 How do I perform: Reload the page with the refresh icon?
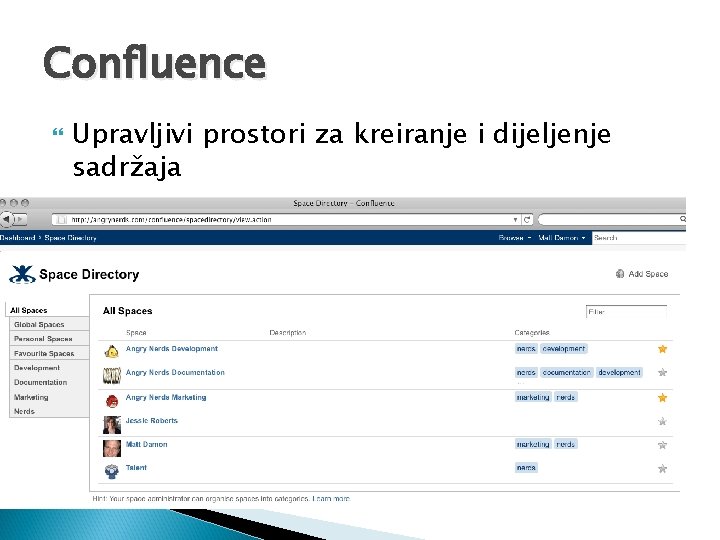tap(527, 219)
